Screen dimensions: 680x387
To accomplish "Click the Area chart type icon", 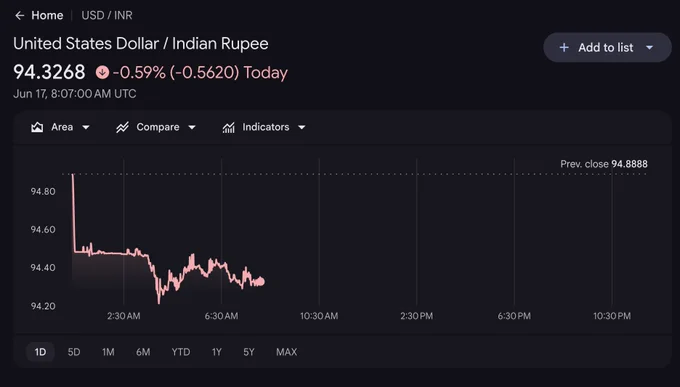I will coord(37,127).
